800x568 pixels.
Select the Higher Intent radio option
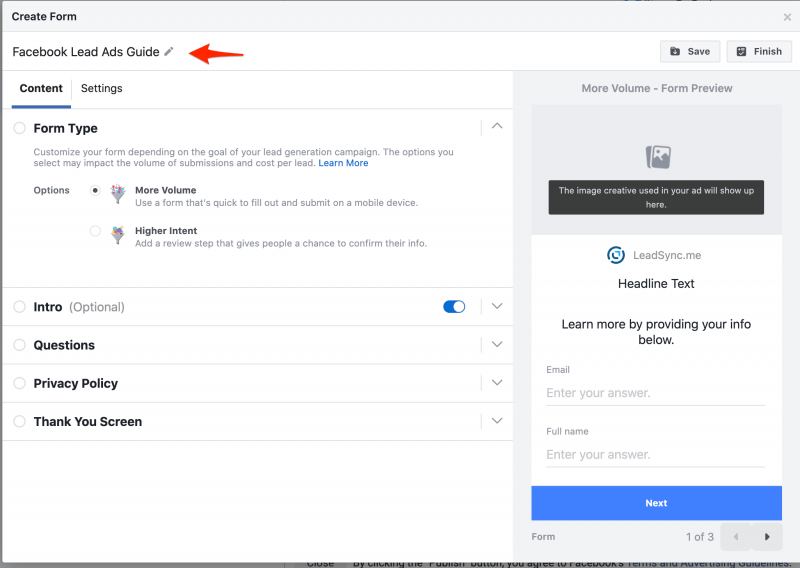pyautogui.click(x=95, y=231)
